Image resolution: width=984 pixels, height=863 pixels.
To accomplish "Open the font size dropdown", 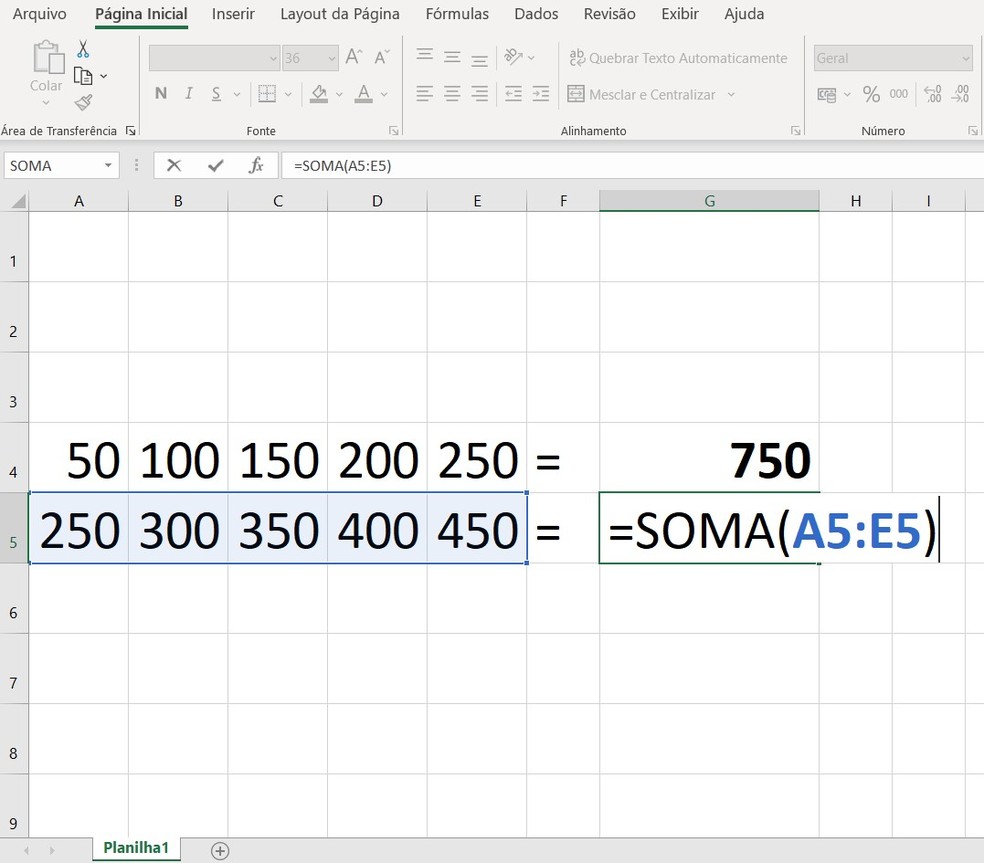I will pos(331,57).
